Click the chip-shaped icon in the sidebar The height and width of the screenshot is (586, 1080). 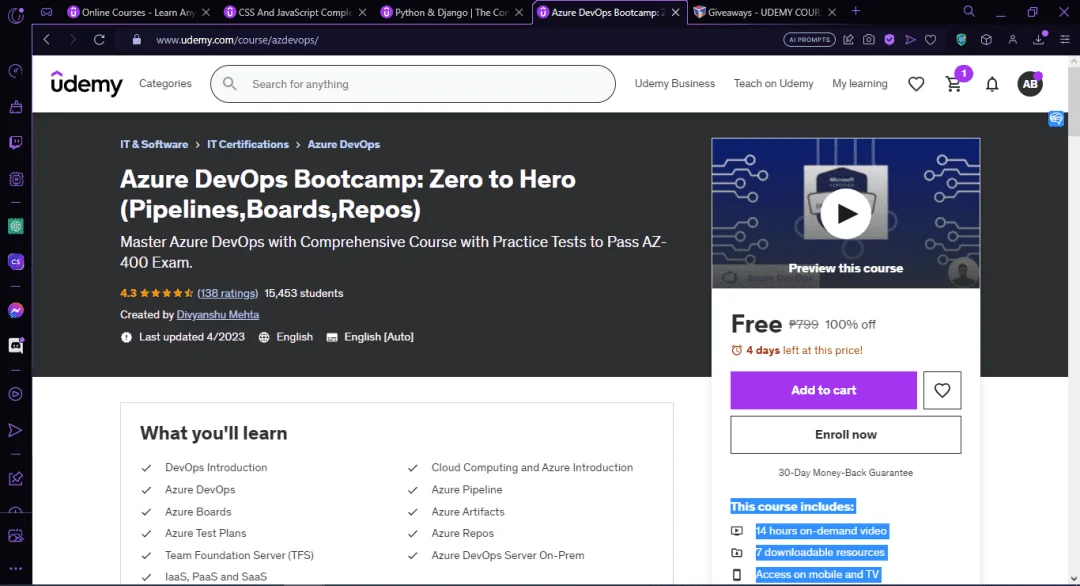[x=15, y=179]
